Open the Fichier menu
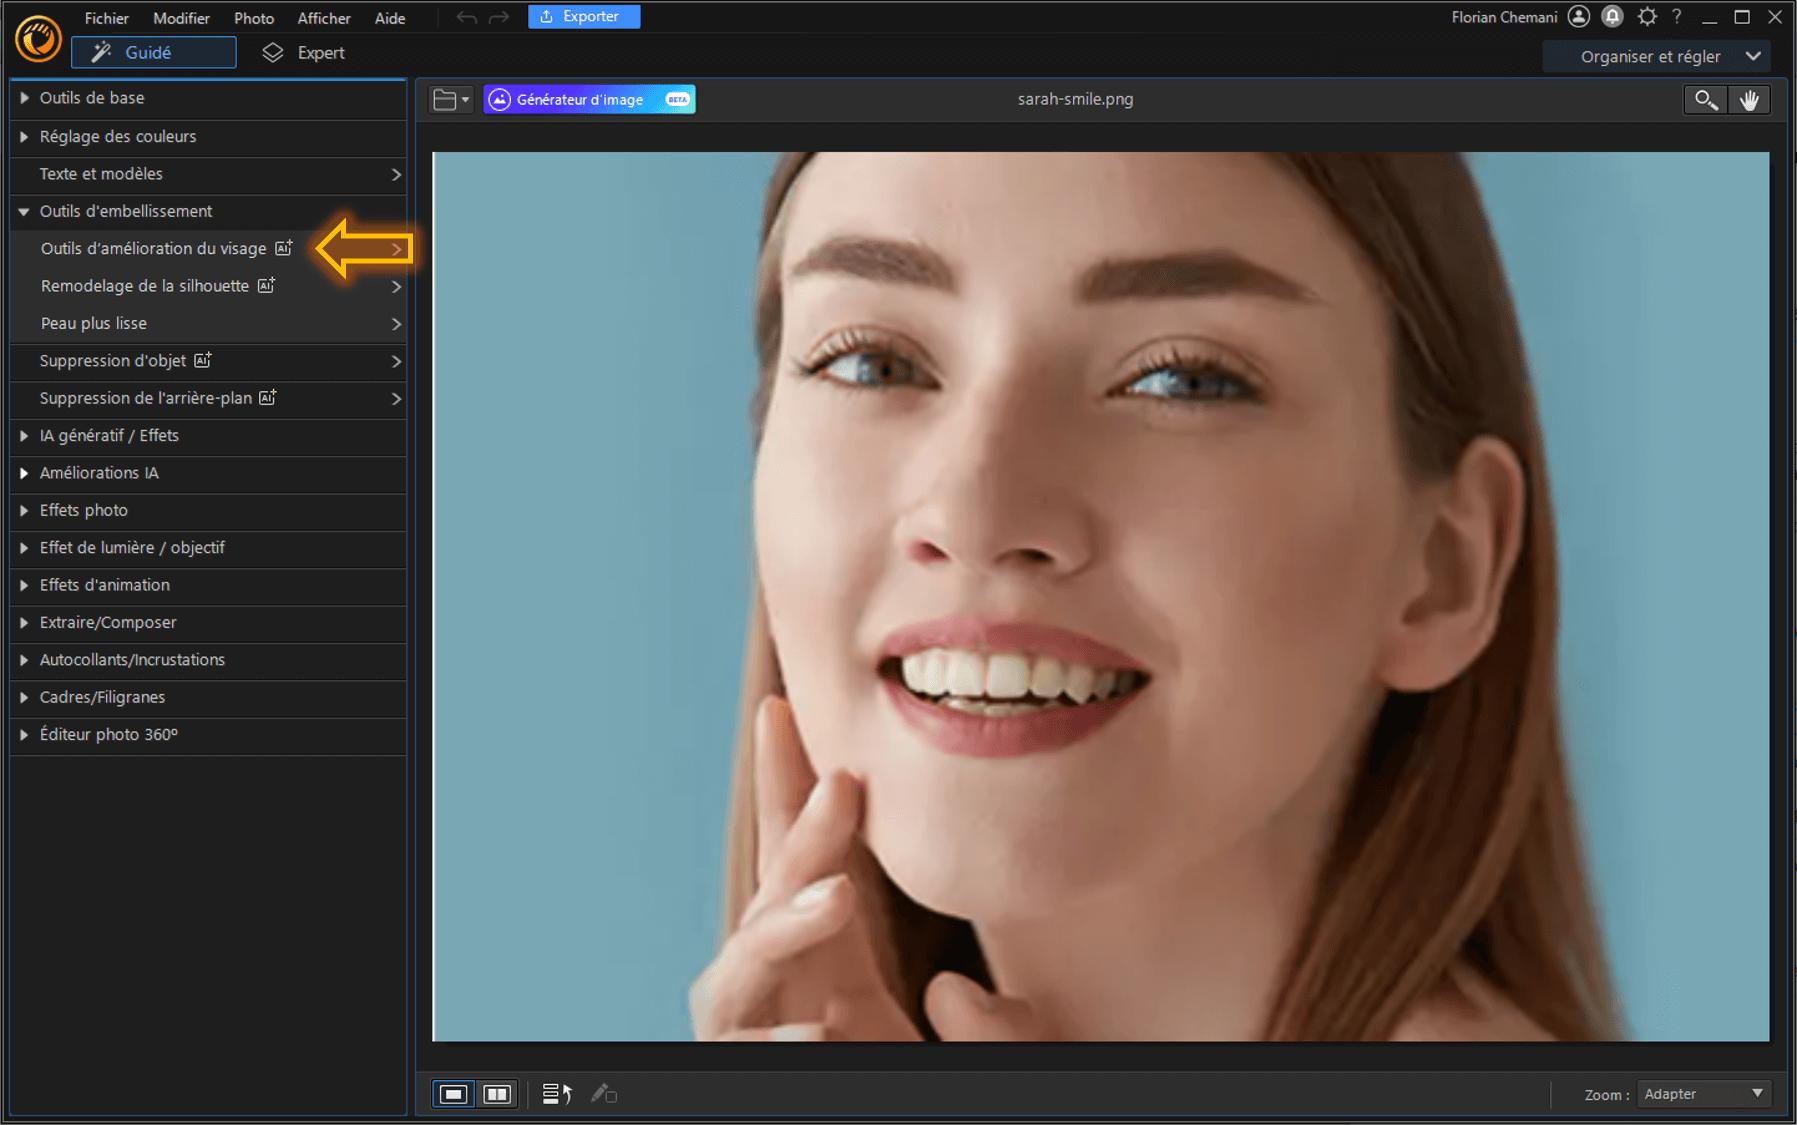 tap(106, 17)
